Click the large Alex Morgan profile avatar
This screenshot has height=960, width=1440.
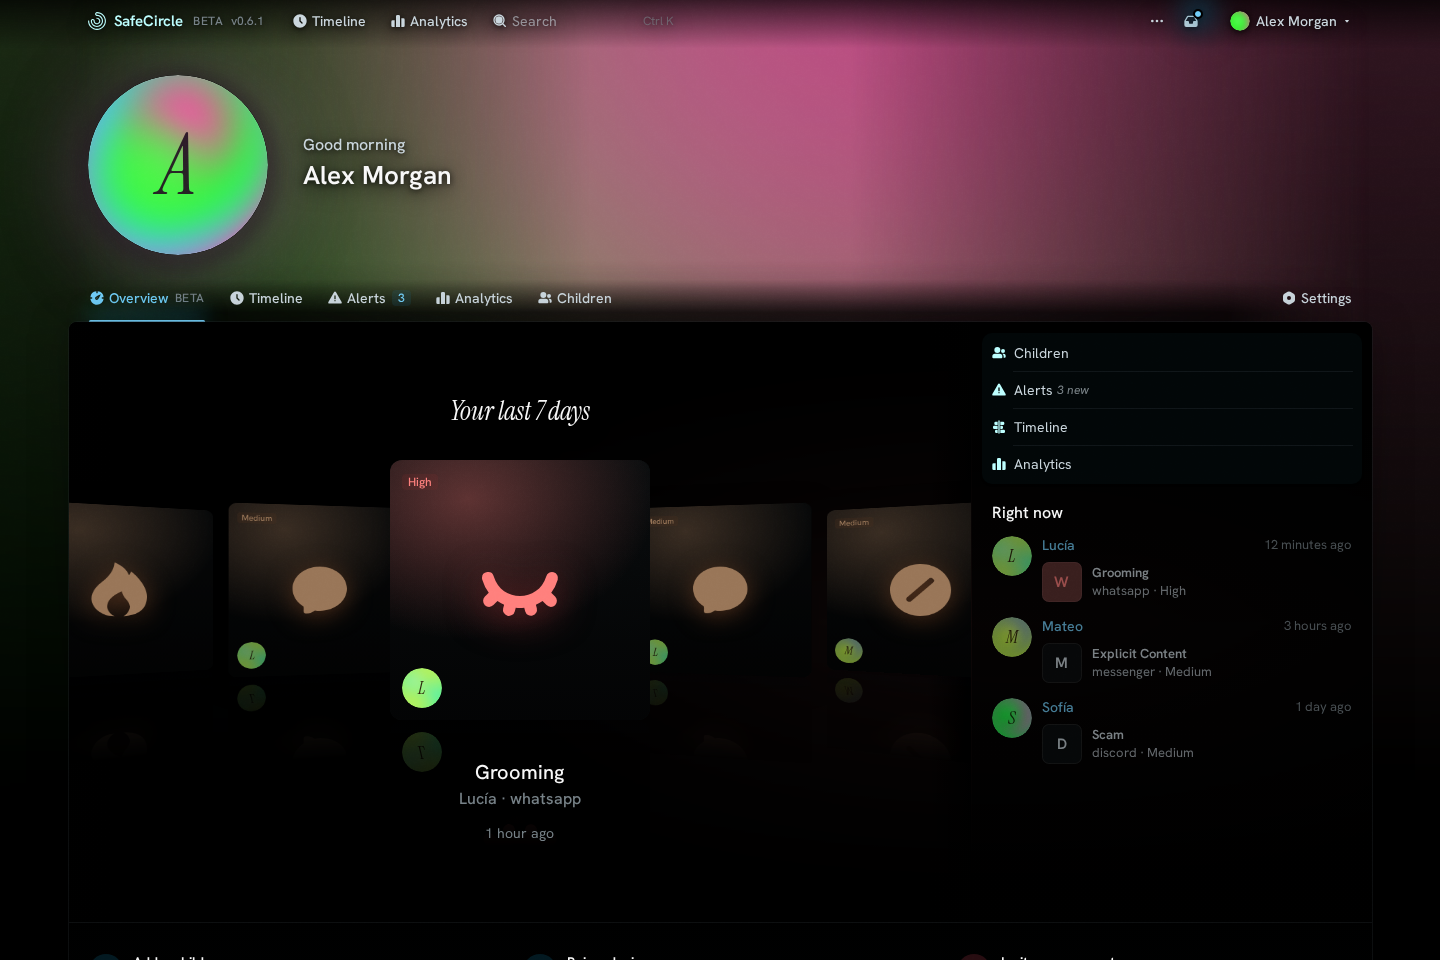(x=178, y=165)
